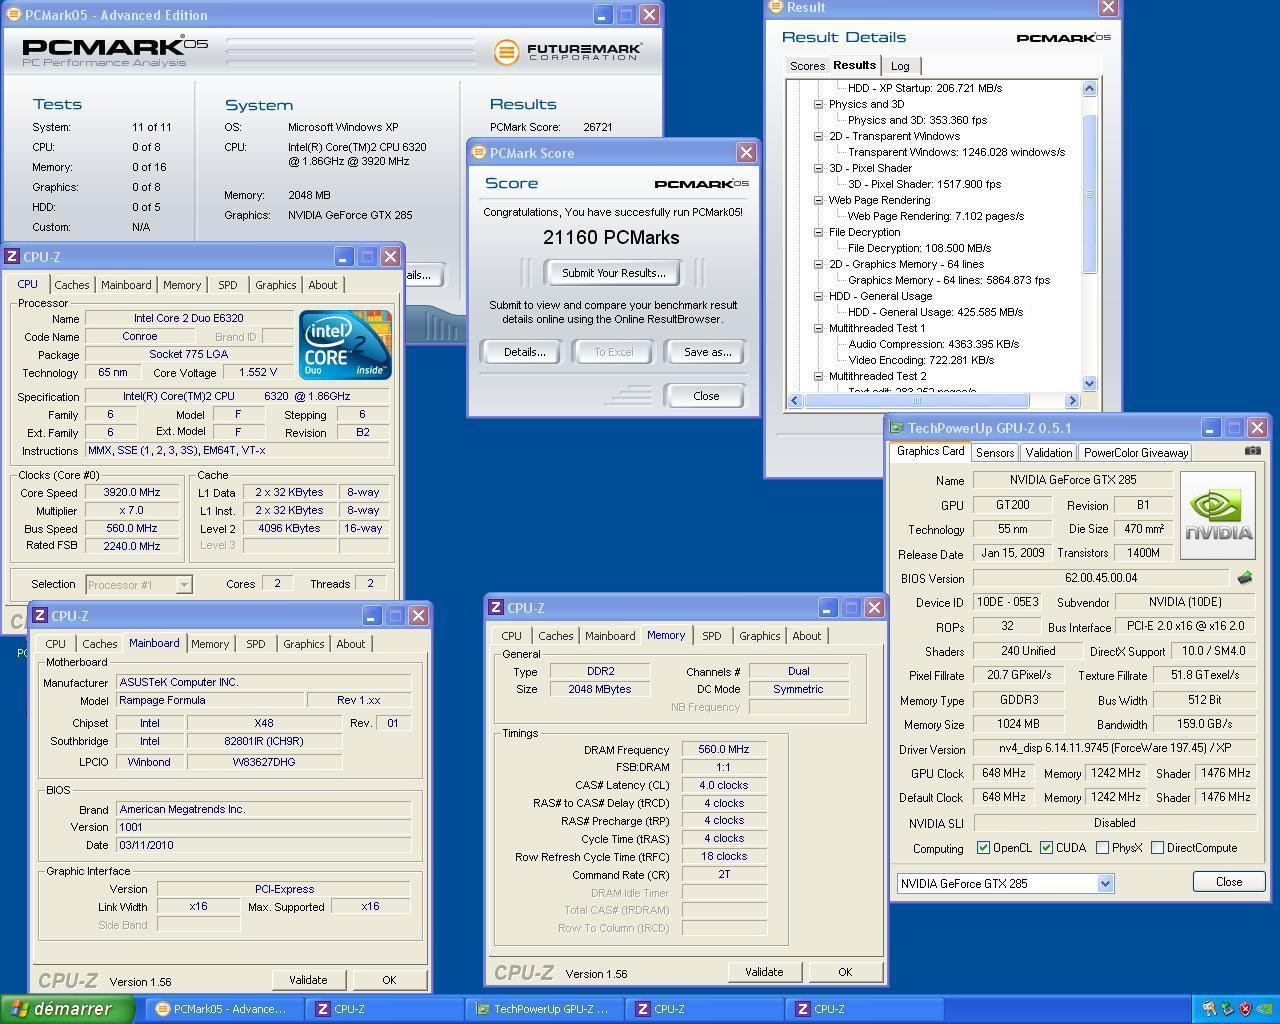Click the BIOS save chip icon in GPU-Z
Screen dimensions: 1280x1024
[x=1245, y=578]
